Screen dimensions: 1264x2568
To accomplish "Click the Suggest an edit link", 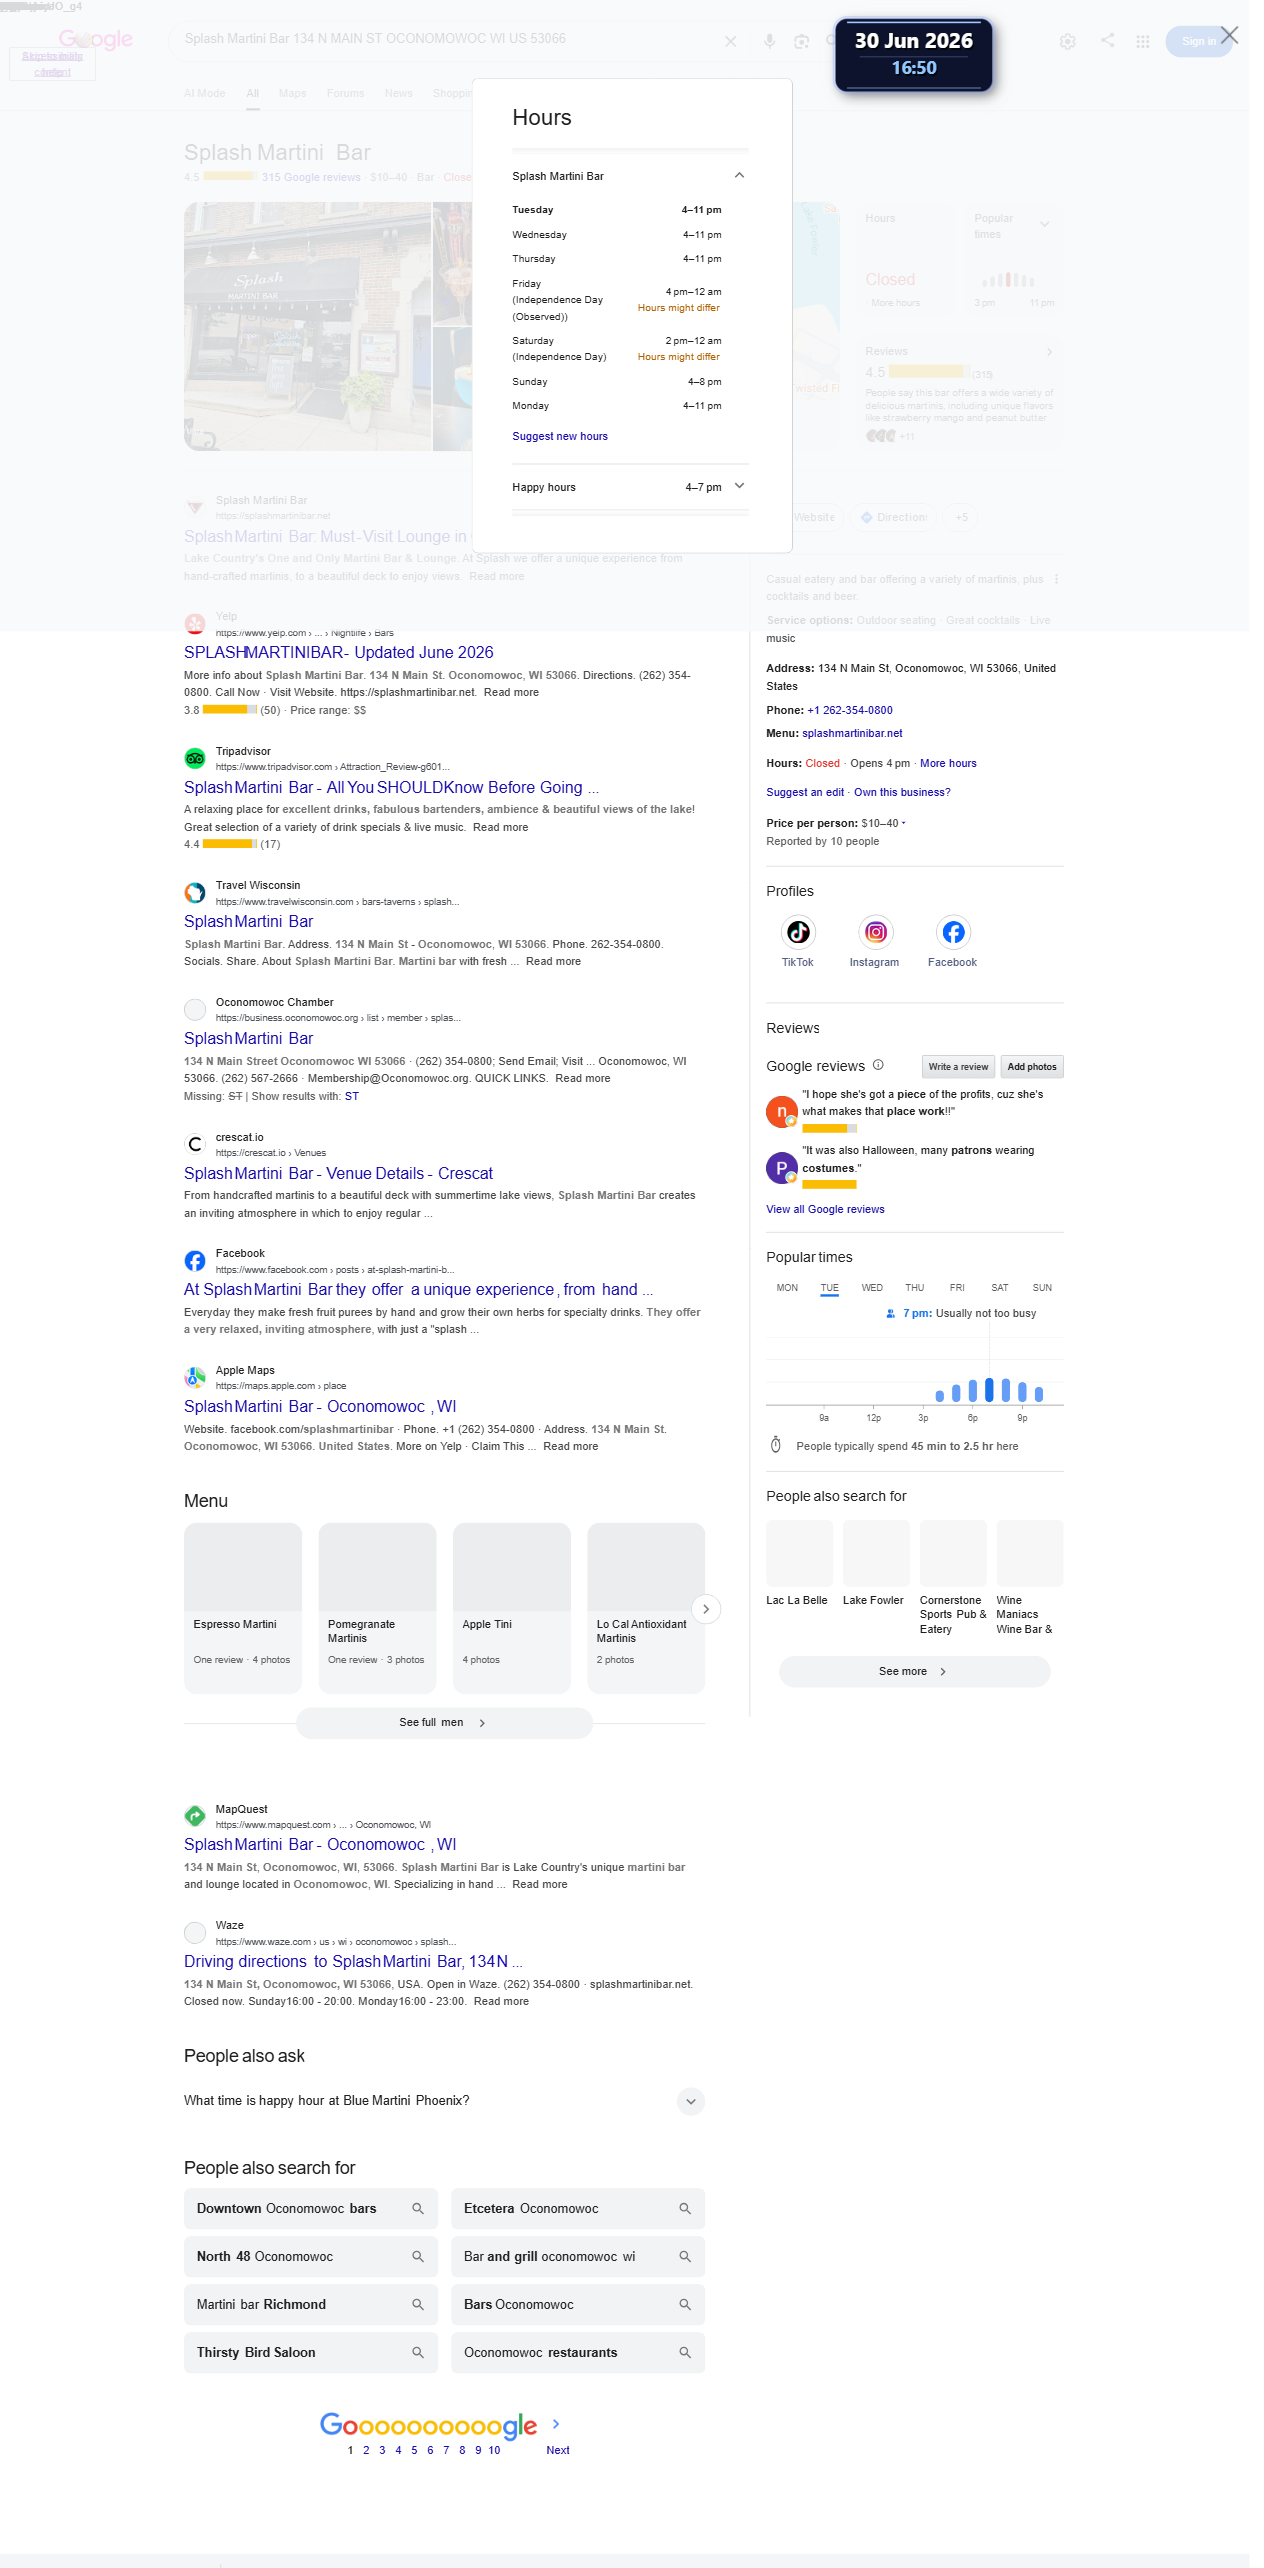I will click(x=805, y=792).
